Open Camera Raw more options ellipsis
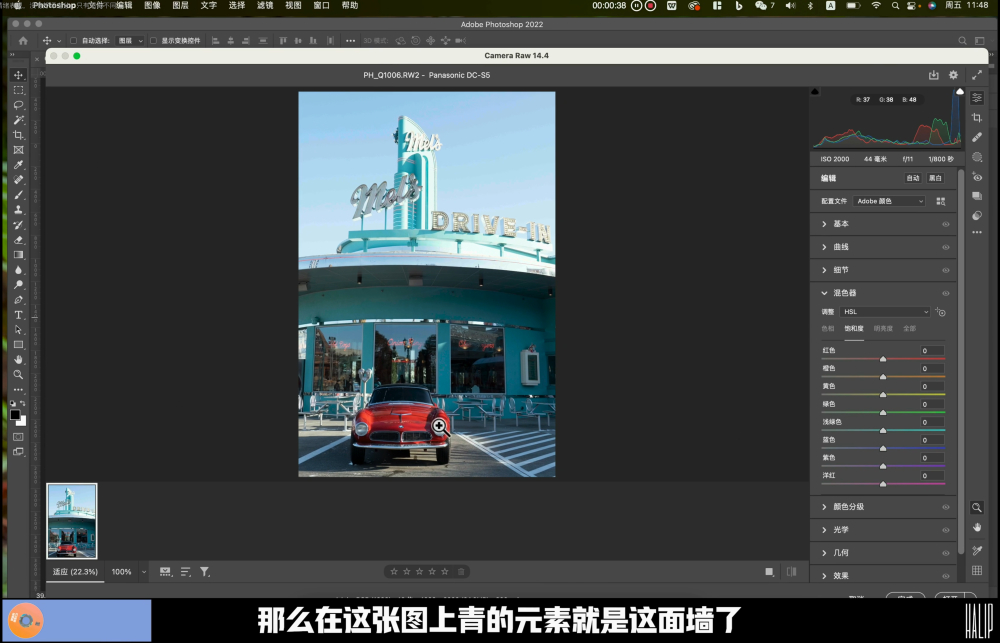Viewport: 1000px width, 643px height. [x=977, y=232]
